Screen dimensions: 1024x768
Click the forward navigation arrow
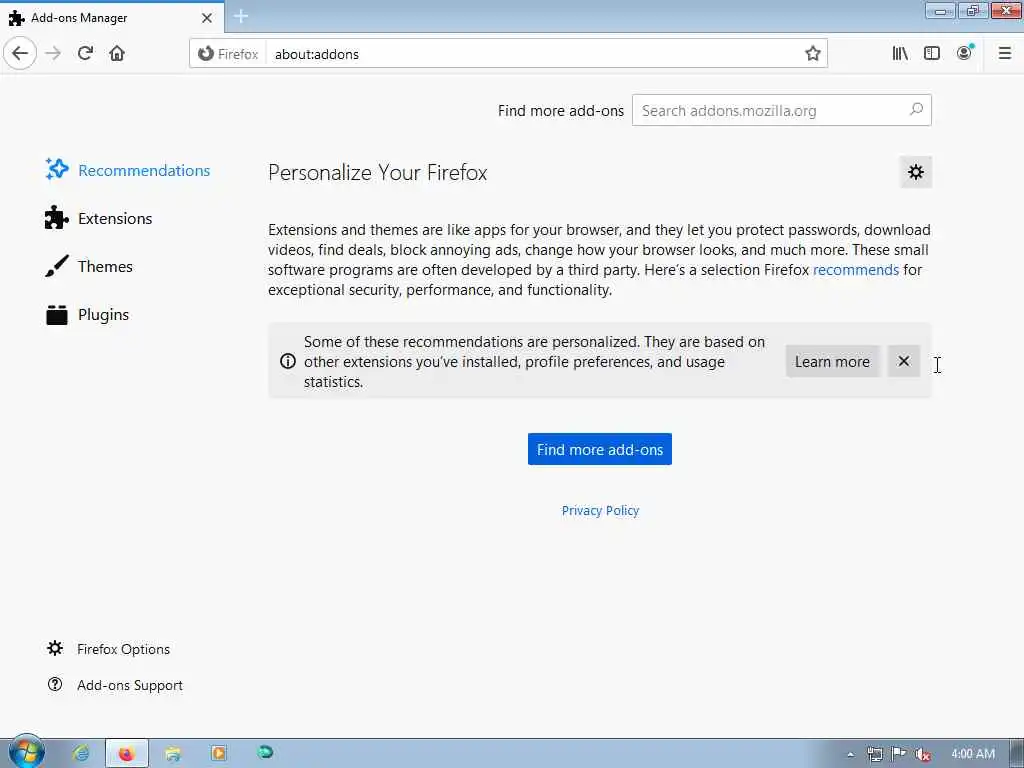pos(54,54)
